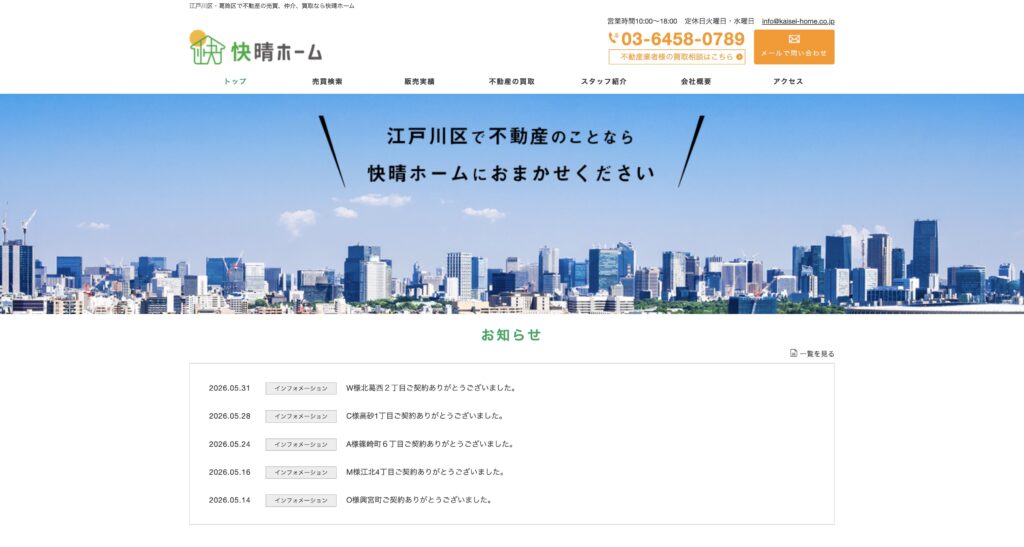The height and width of the screenshot is (547, 1024).
Task: Click インフォメーション tag on 2026.05.24 row
Action: pos(301,445)
